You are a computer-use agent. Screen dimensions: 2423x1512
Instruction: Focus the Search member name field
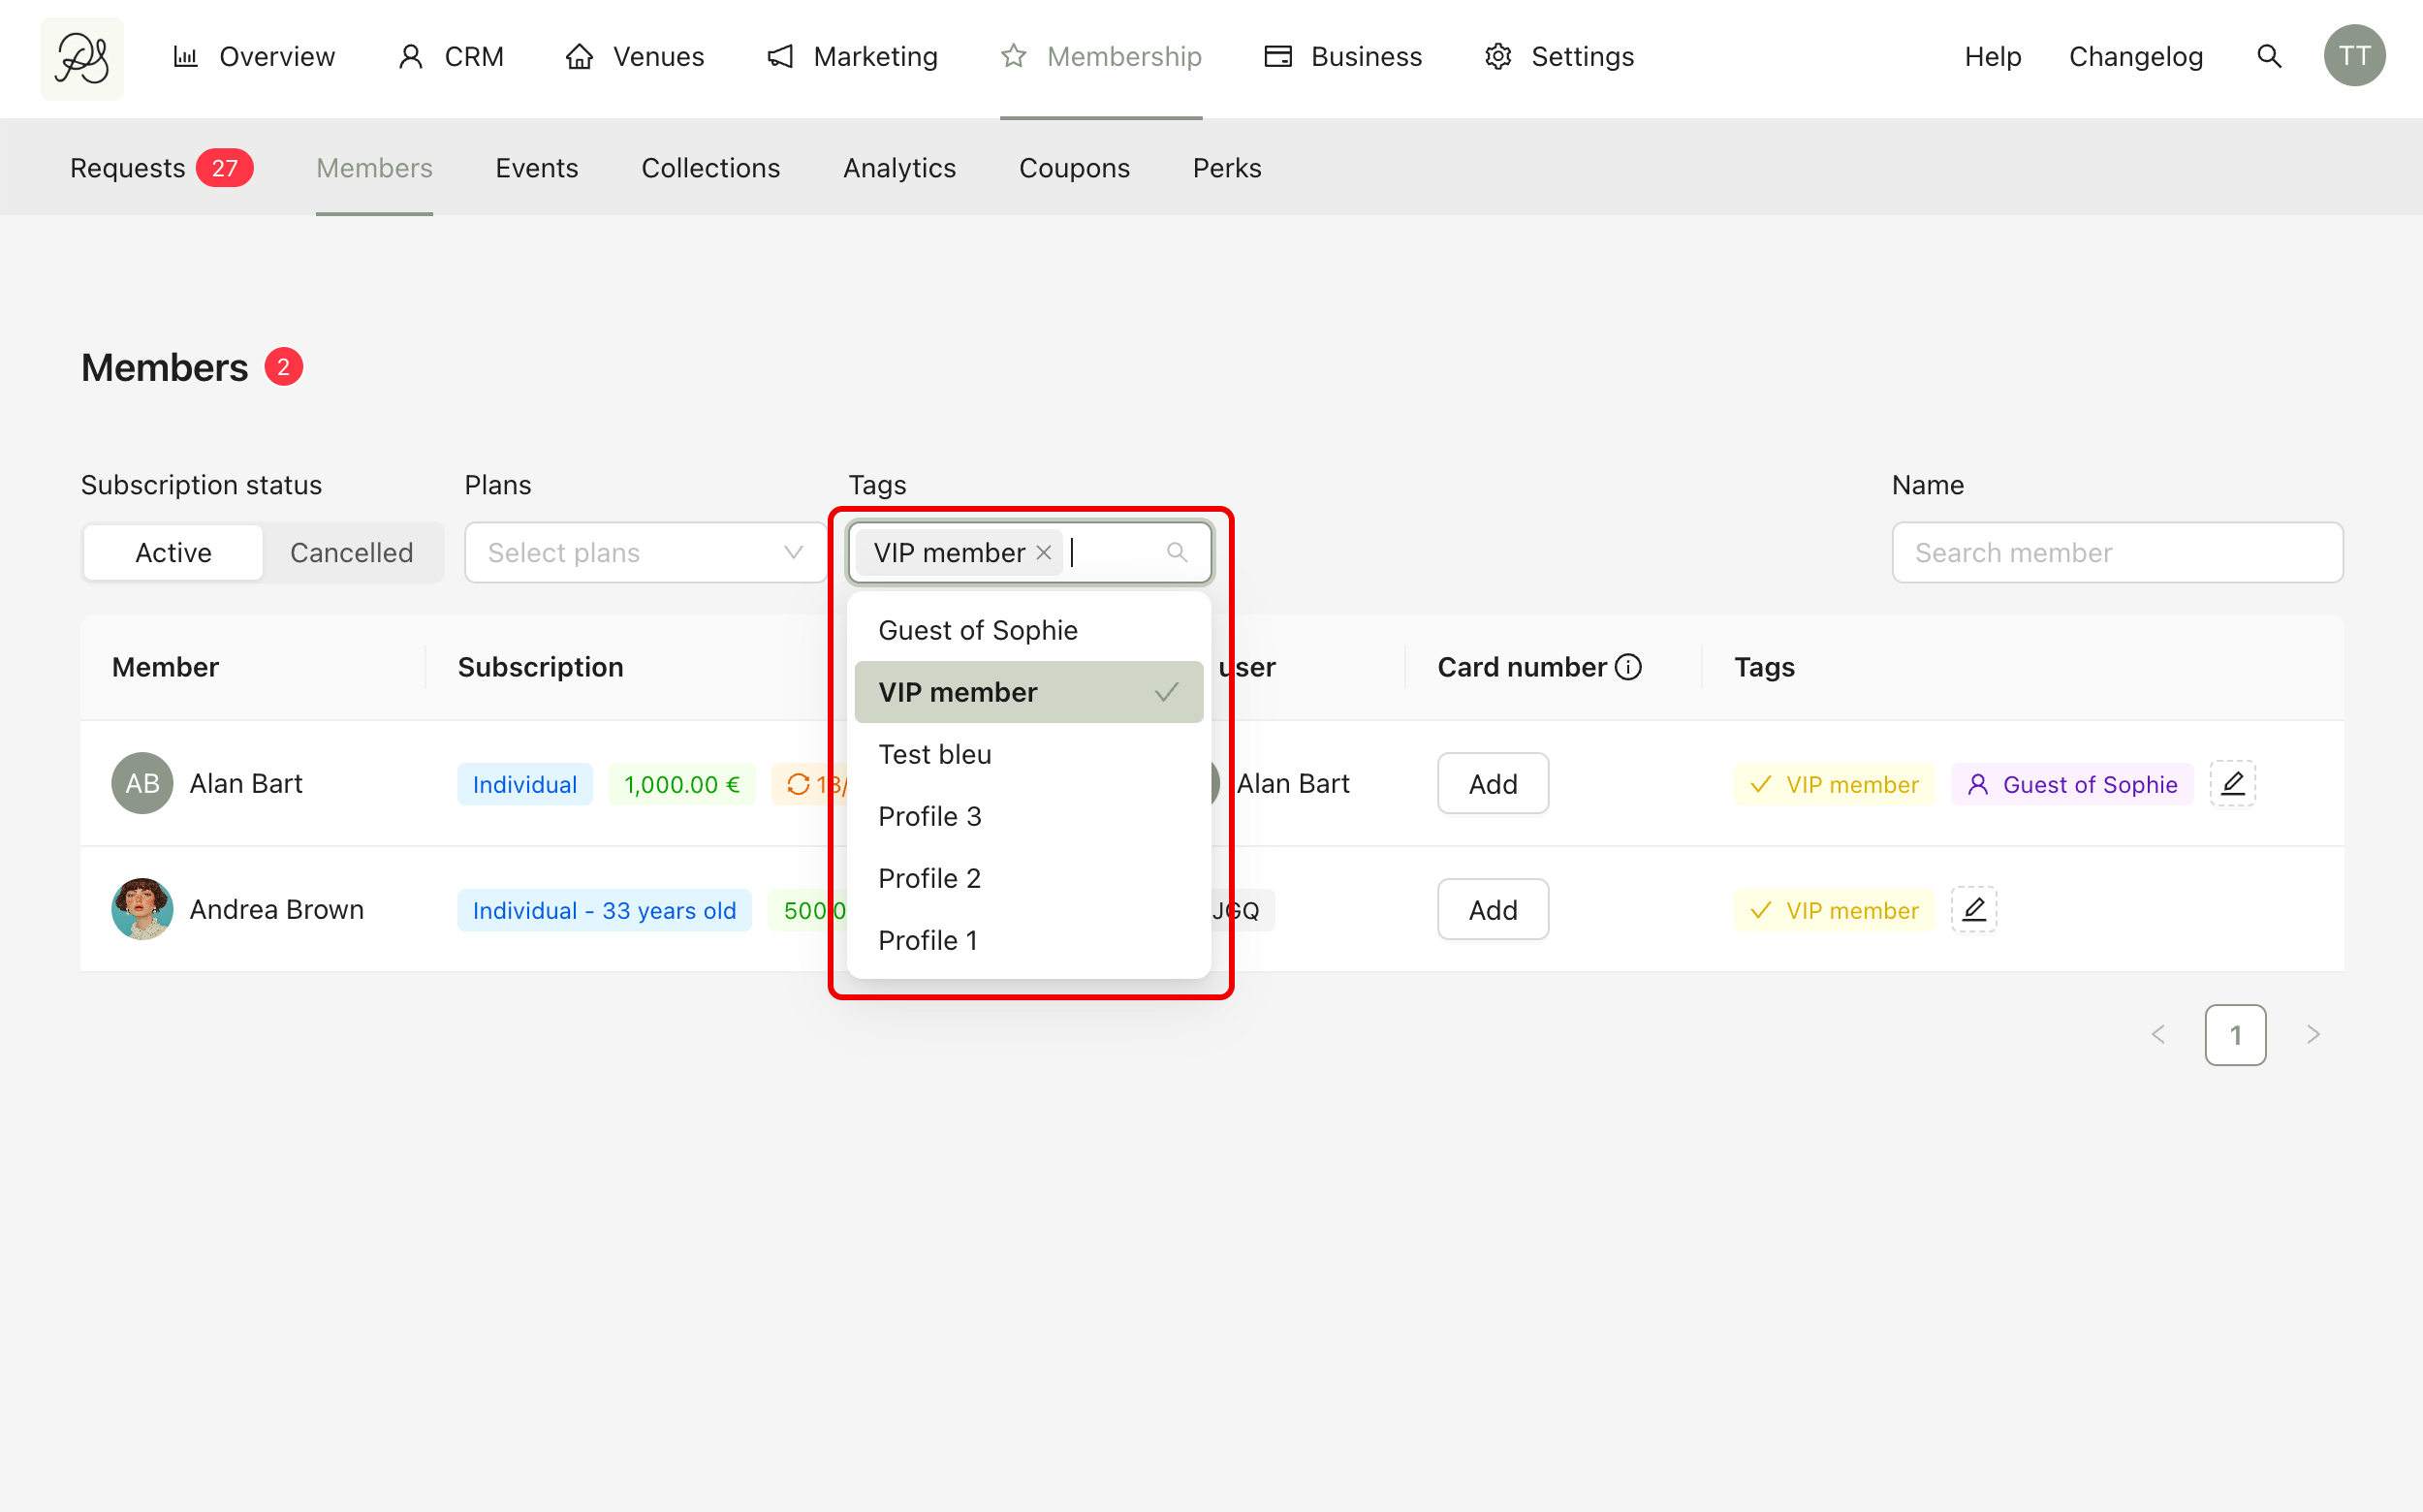pyautogui.click(x=2116, y=553)
